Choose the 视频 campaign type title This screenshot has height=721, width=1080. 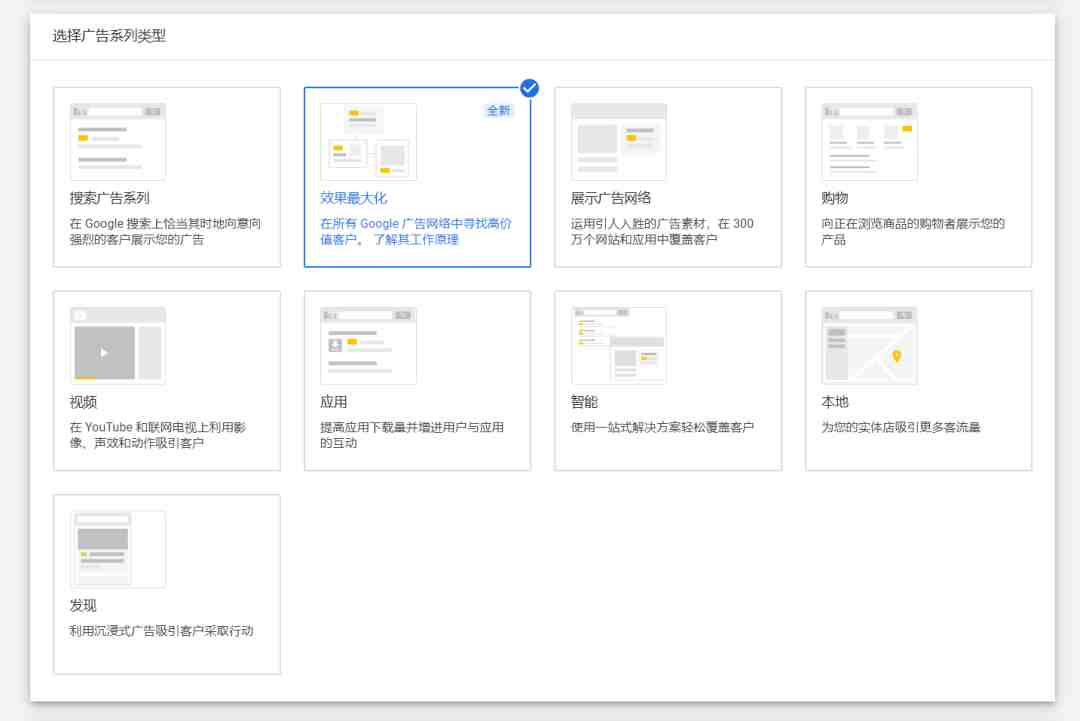pos(83,402)
